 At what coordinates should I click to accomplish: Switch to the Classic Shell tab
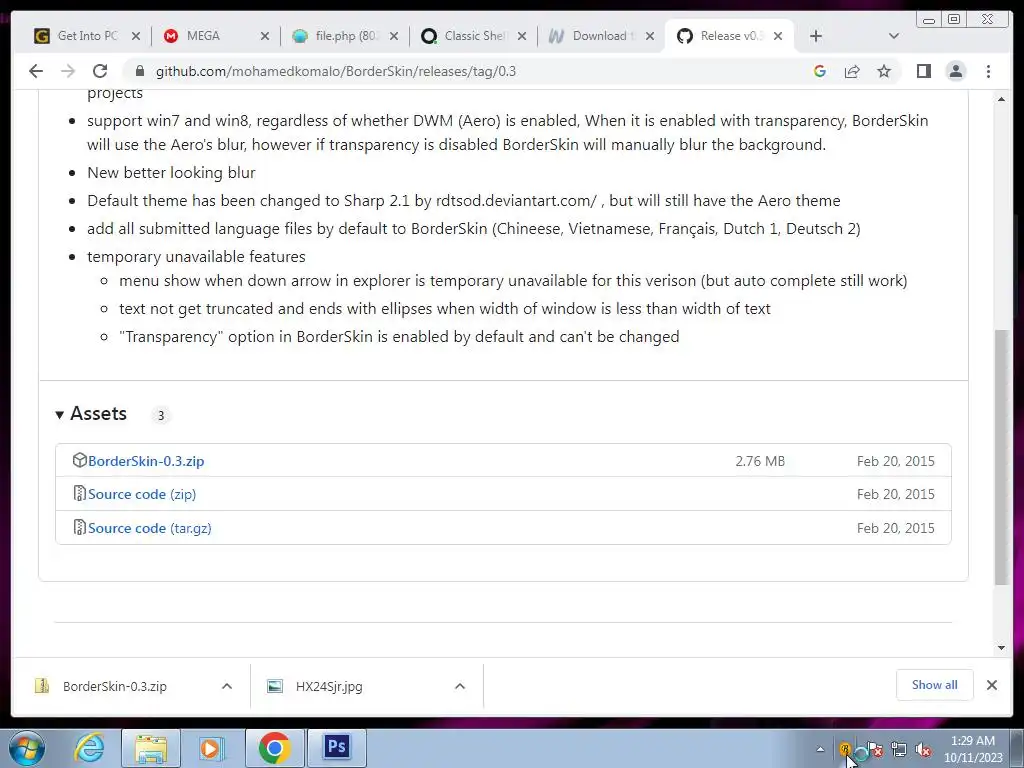pos(473,36)
